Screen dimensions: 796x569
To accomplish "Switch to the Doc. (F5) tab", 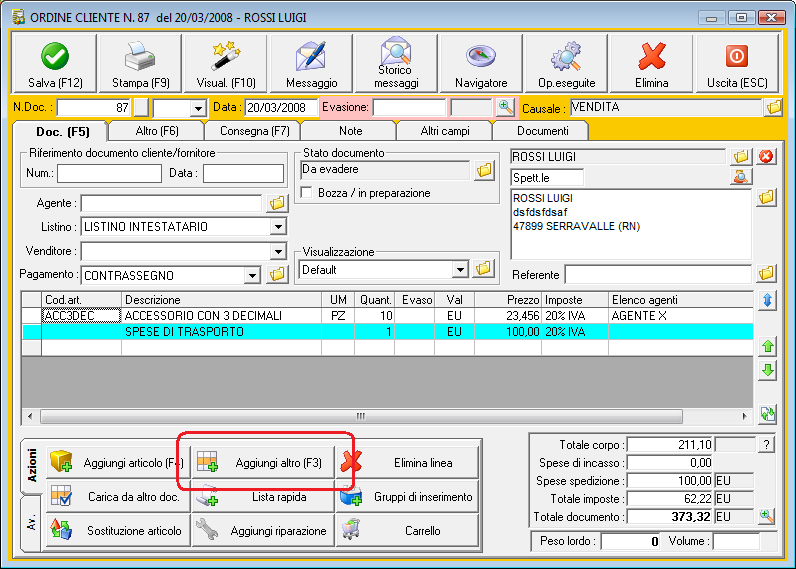I will pyautogui.click(x=63, y=132).
